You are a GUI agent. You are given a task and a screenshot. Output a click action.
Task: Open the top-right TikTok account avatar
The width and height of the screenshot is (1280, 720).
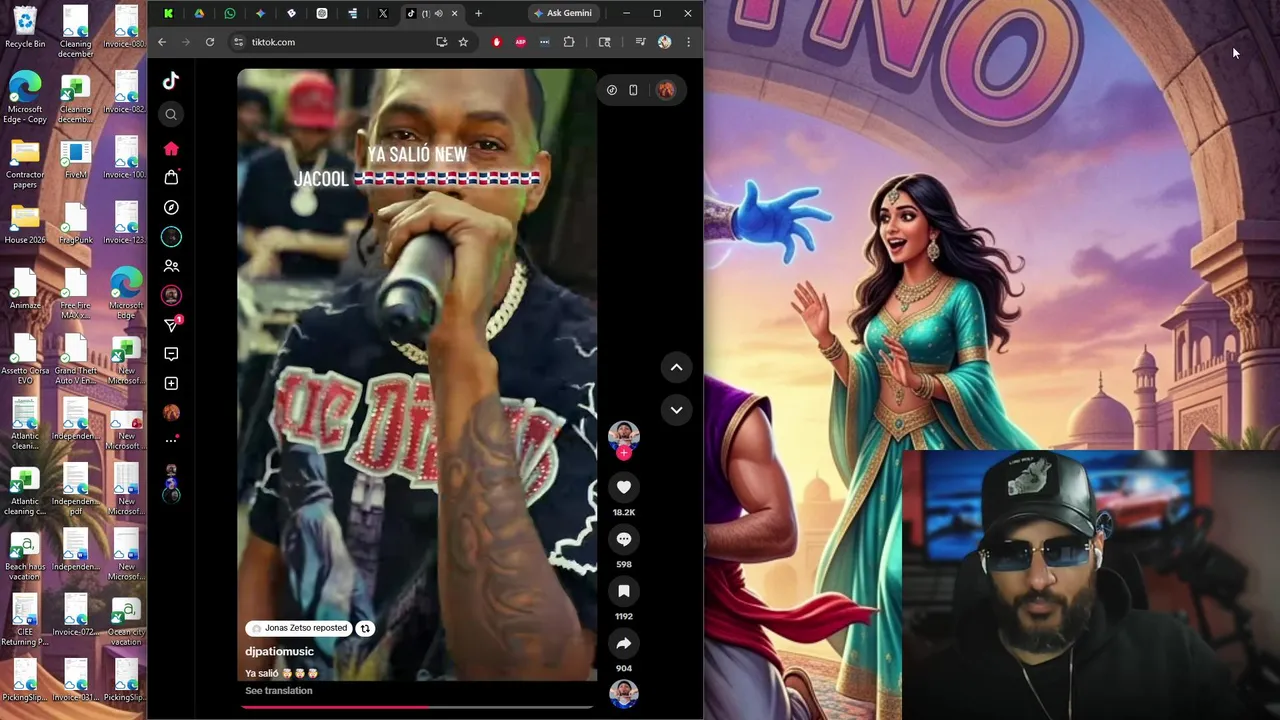[x=666, y=90]
